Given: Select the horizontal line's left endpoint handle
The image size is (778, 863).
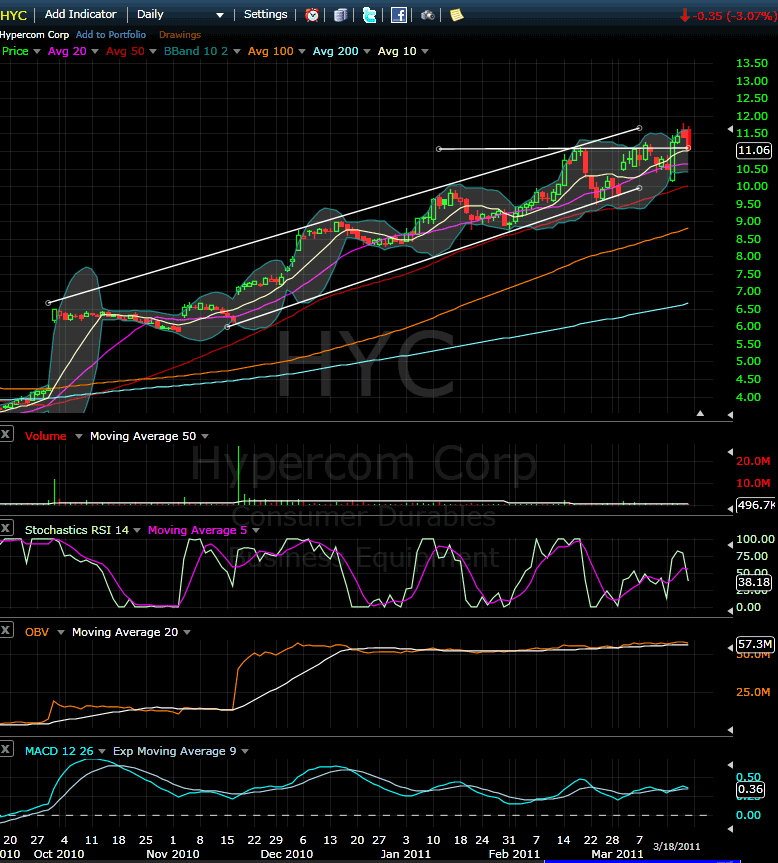Looking at the screenshot, I should 439,149.
